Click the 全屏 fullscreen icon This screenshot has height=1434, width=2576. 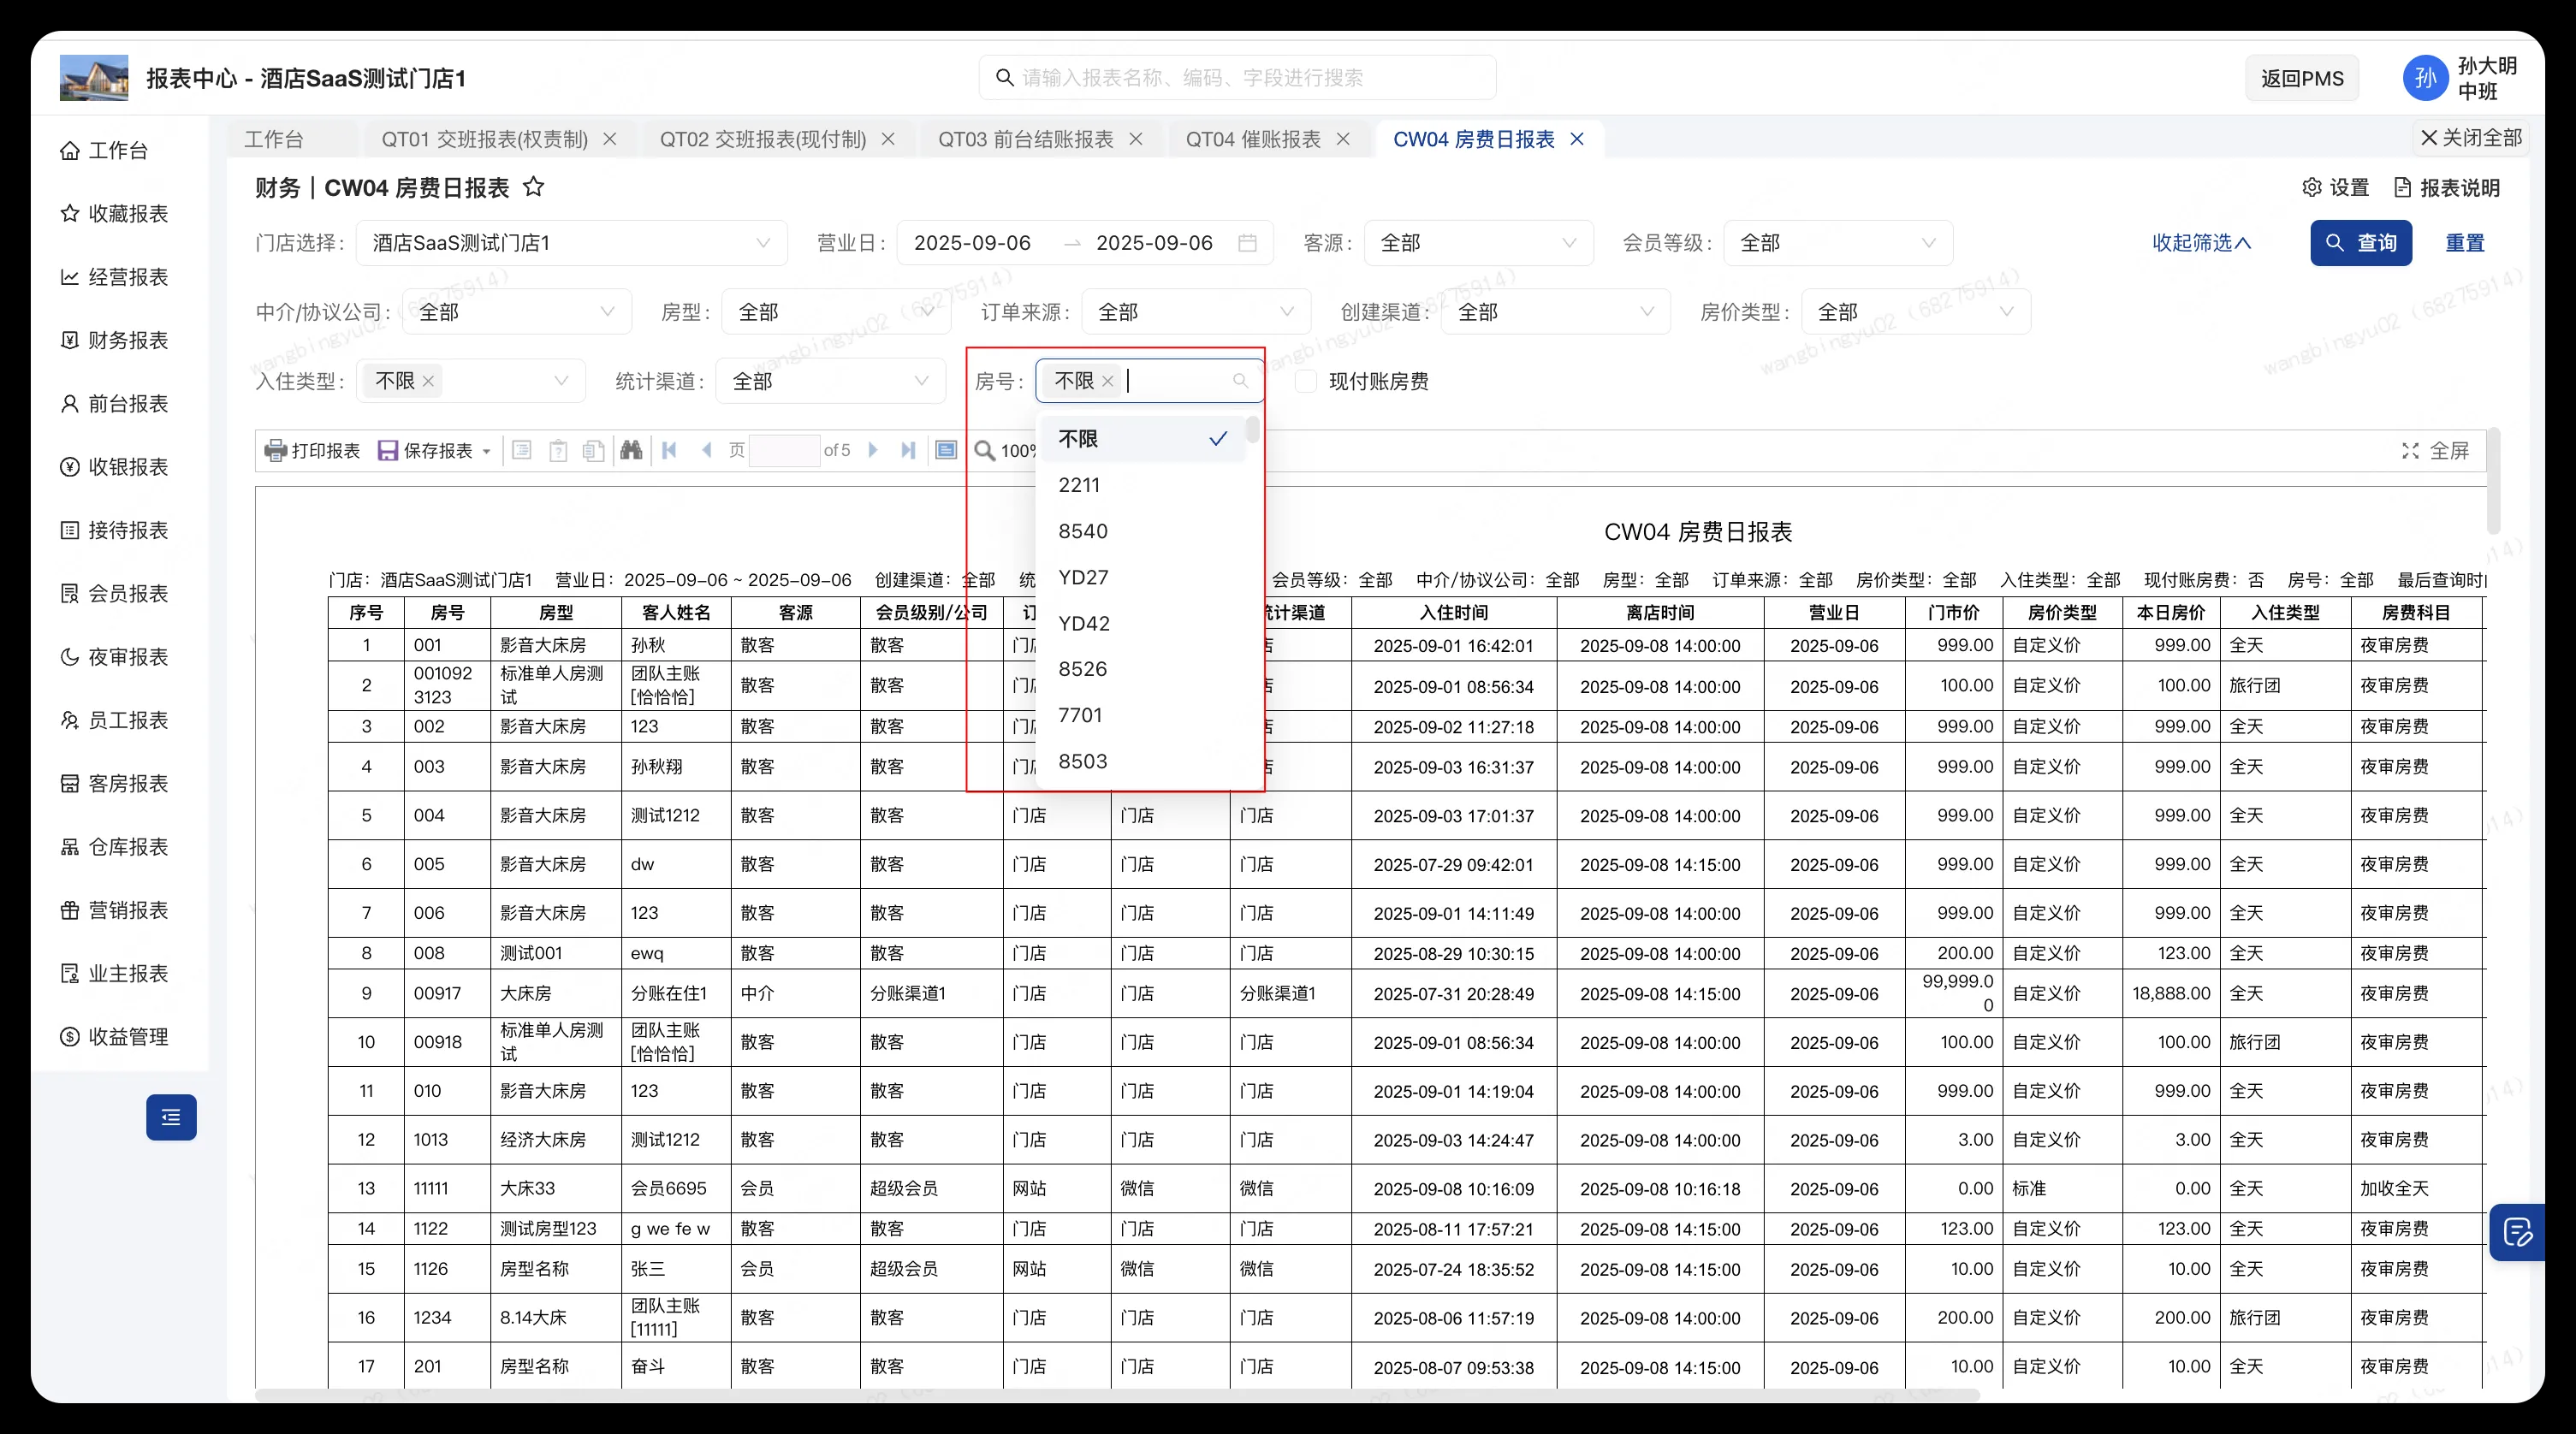point(2410,451)
